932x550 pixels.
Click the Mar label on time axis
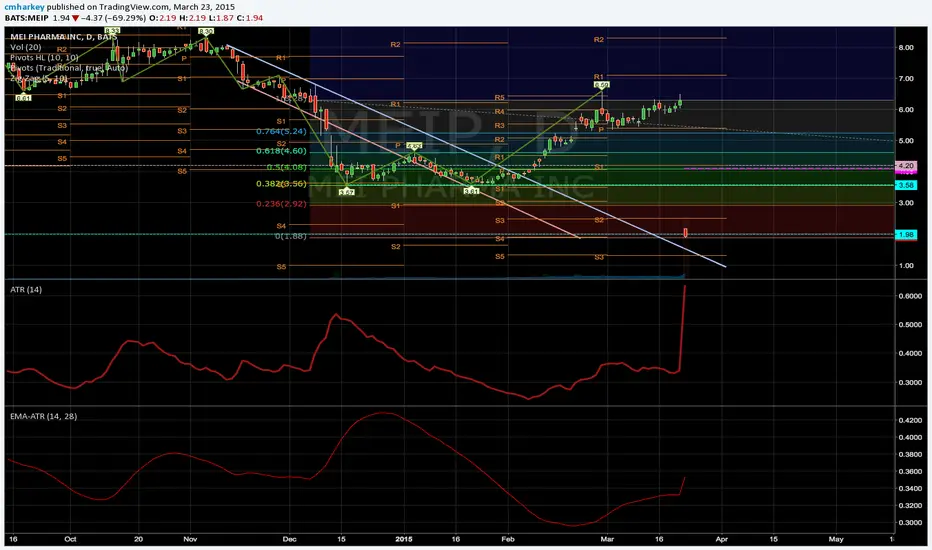point(607,539)
